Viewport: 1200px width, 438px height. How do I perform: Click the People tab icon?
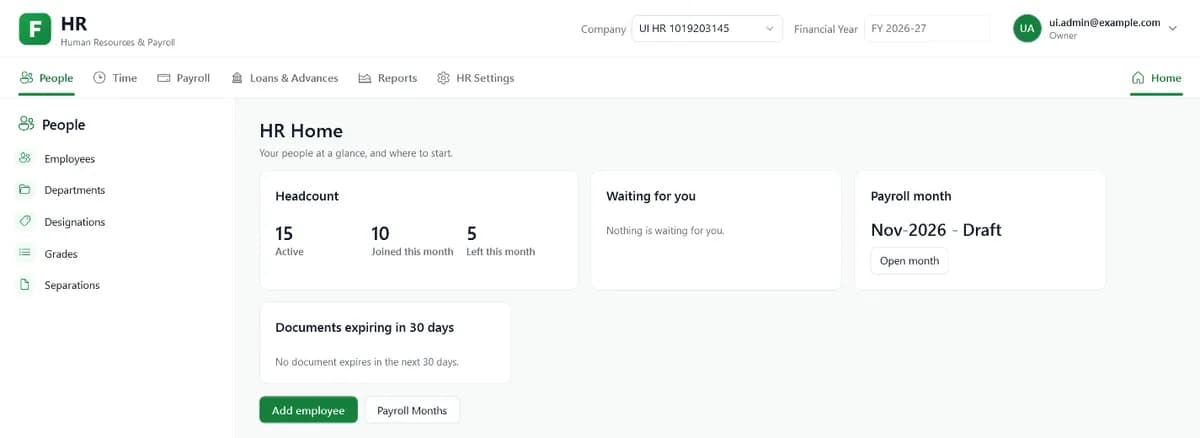pyautogui.click(x=26, y=78)
